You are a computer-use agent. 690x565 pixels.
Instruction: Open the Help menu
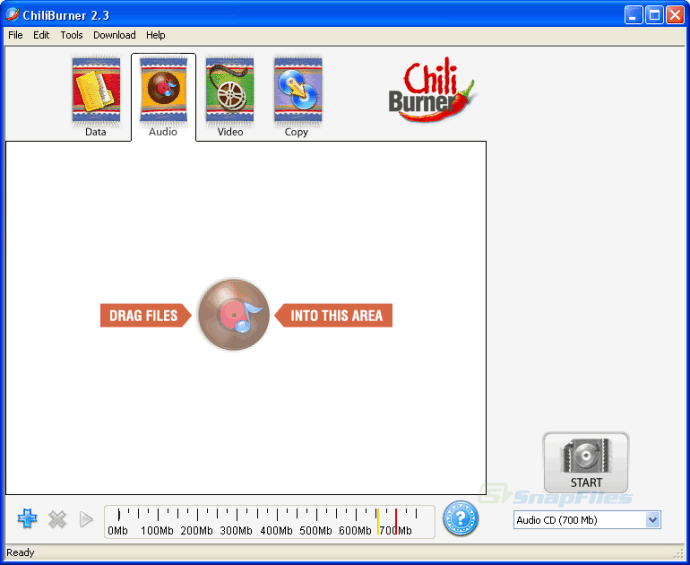[x=156, y=35]
